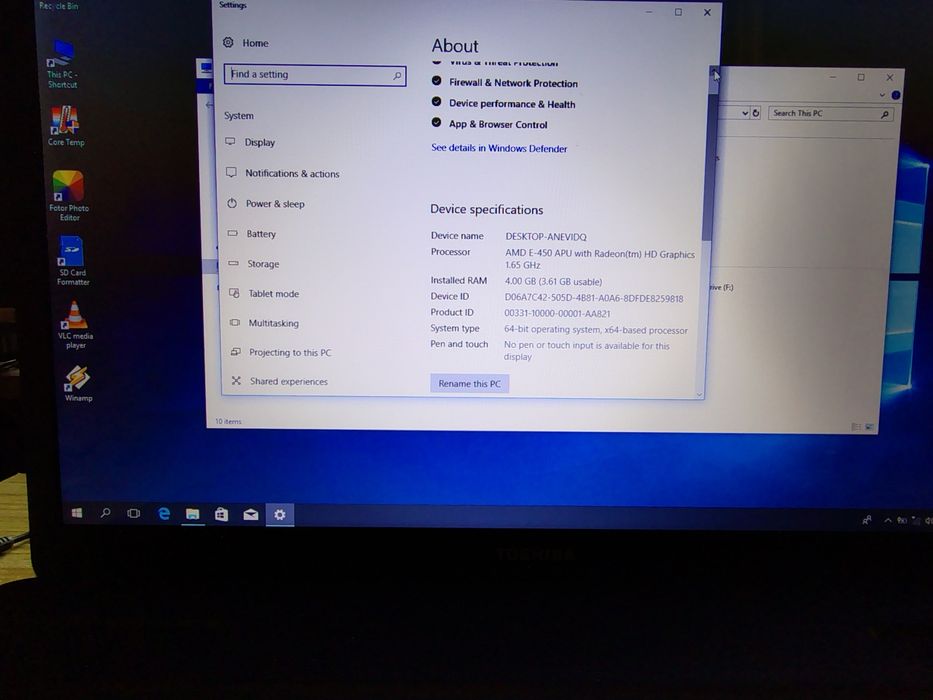This screenshot has width=933, height=700.
Task: Launch Winamp from the desktop
Action: [78, 383]
